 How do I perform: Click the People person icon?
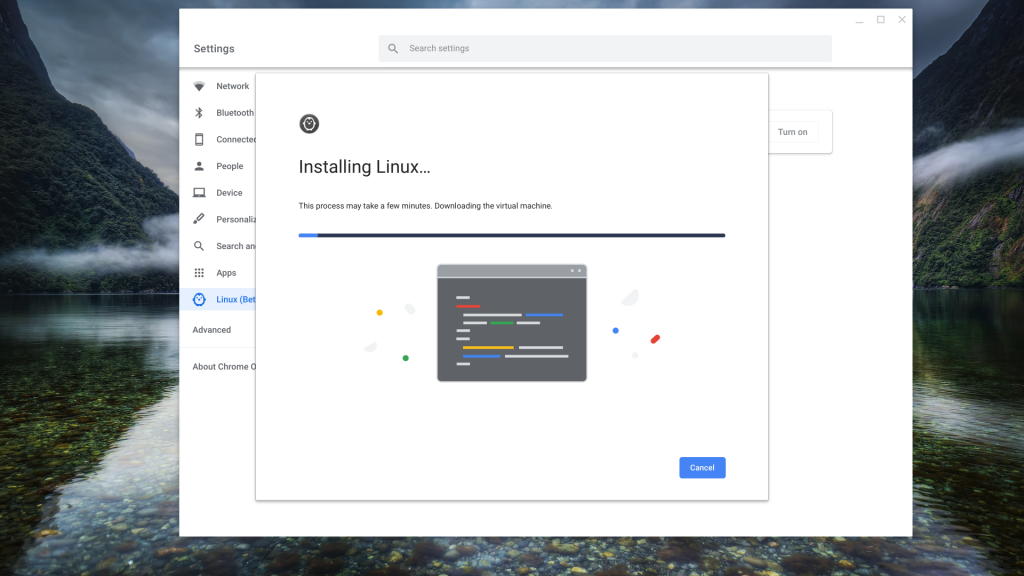tap(199, 166)
